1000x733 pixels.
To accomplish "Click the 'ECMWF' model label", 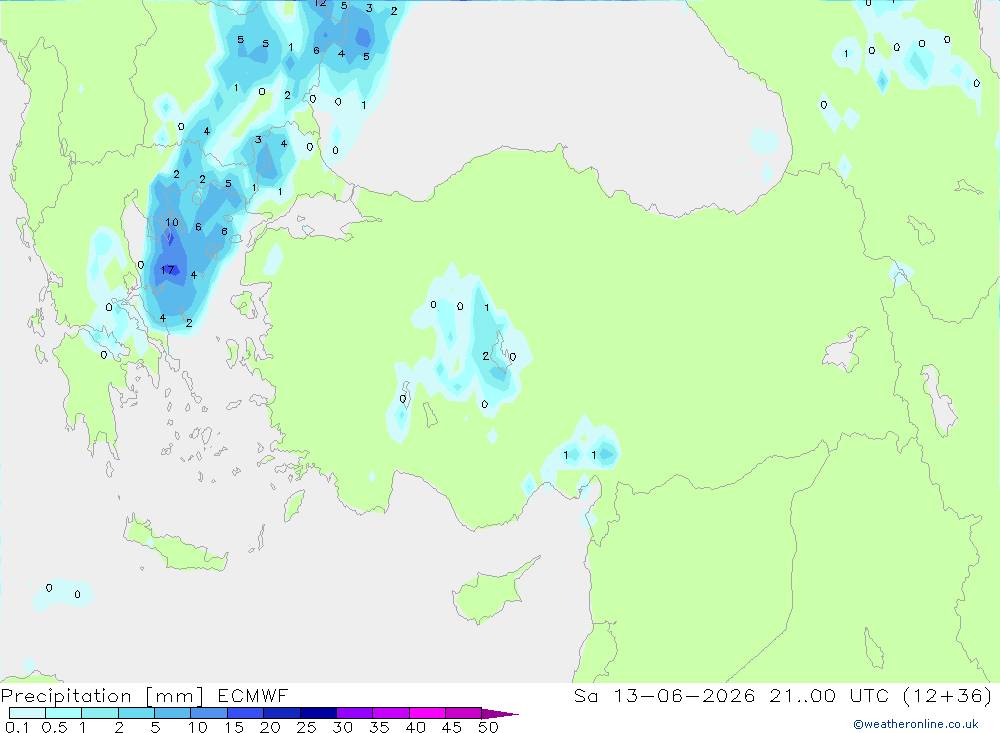I will (253, 696).
